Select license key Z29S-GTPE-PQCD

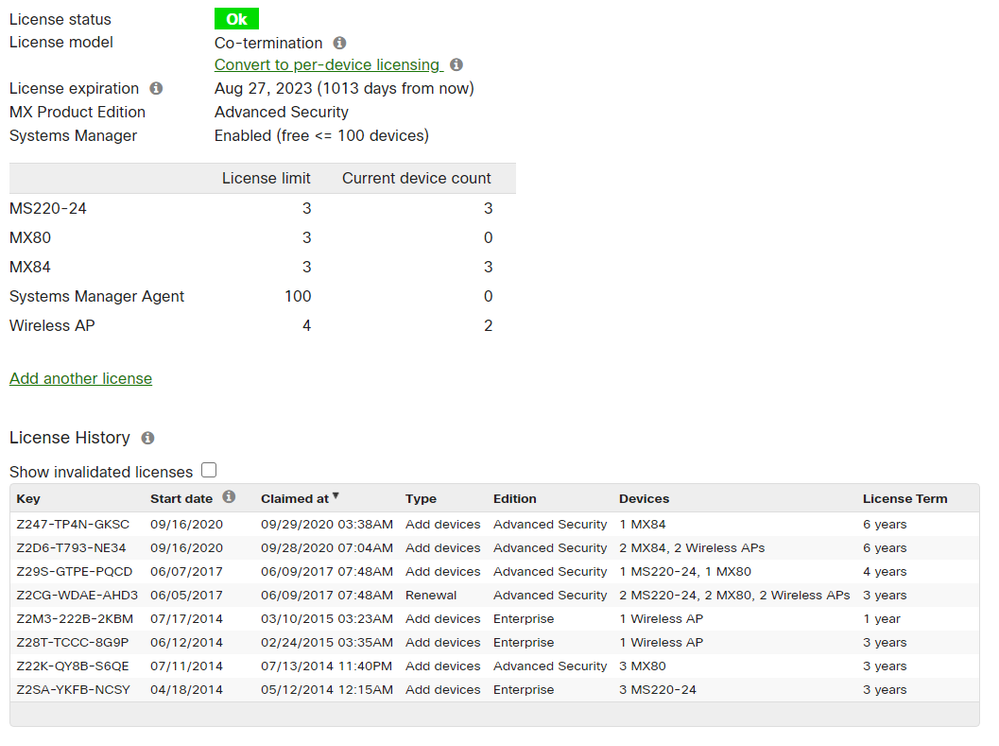pyautogui.click(x=75, y=571)
